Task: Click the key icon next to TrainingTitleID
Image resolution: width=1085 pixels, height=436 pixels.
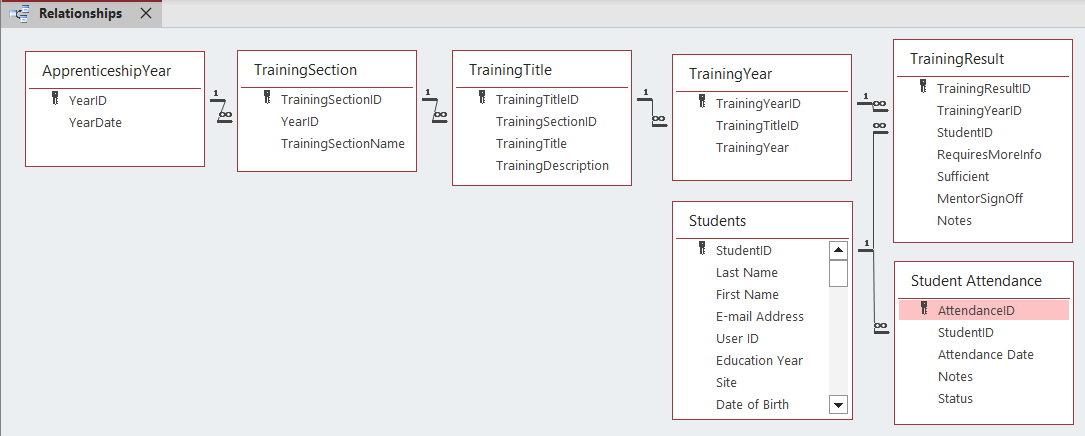Action: [482, 99]
